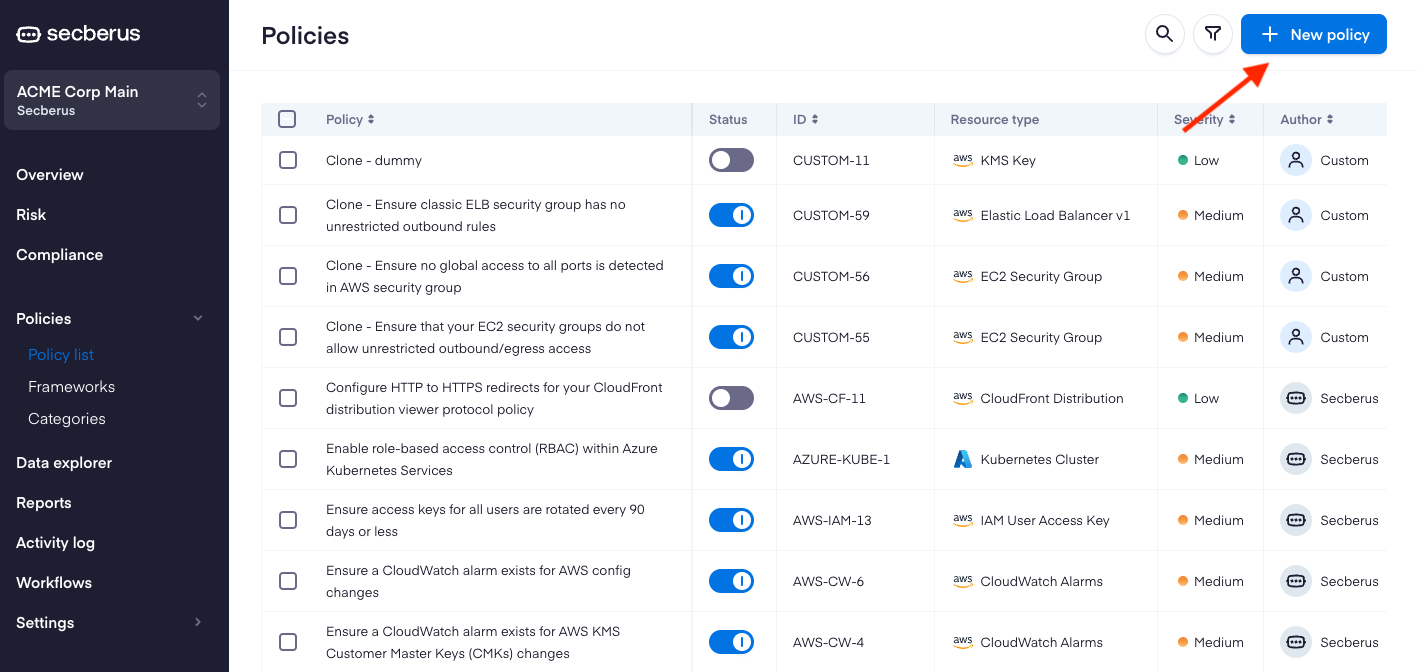
Task: Toggle the AWS-CW-4 policy status switch
Action: click(731, 642)
